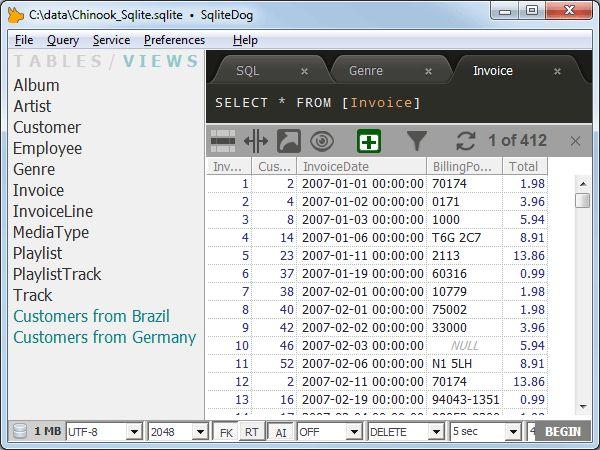This screenshot has height=450, width=600.
Task: Add a new row with green plus icon
Action: pyautogui.click(x=368, y=141)
